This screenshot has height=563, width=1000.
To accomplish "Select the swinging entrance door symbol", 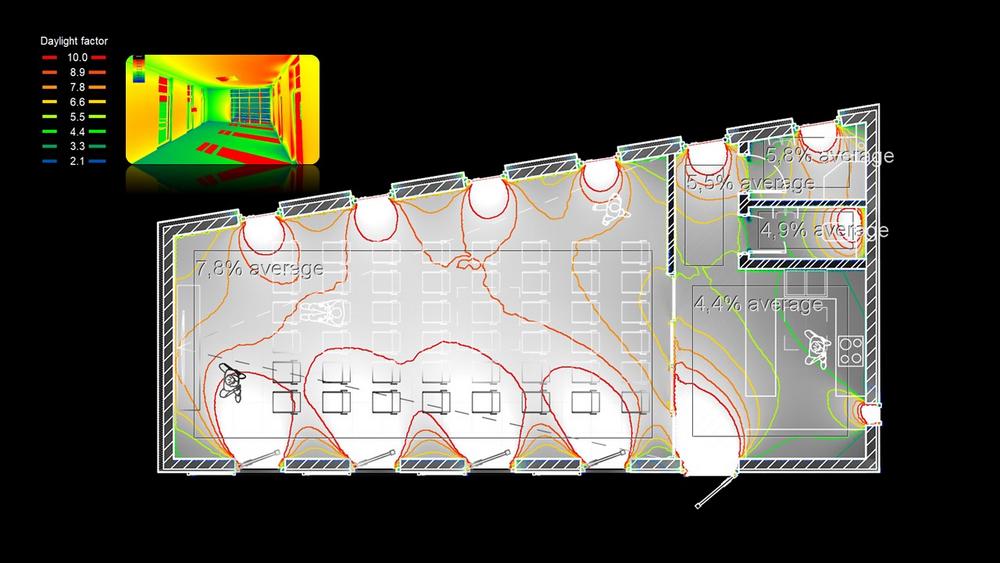I will [712, 490].
